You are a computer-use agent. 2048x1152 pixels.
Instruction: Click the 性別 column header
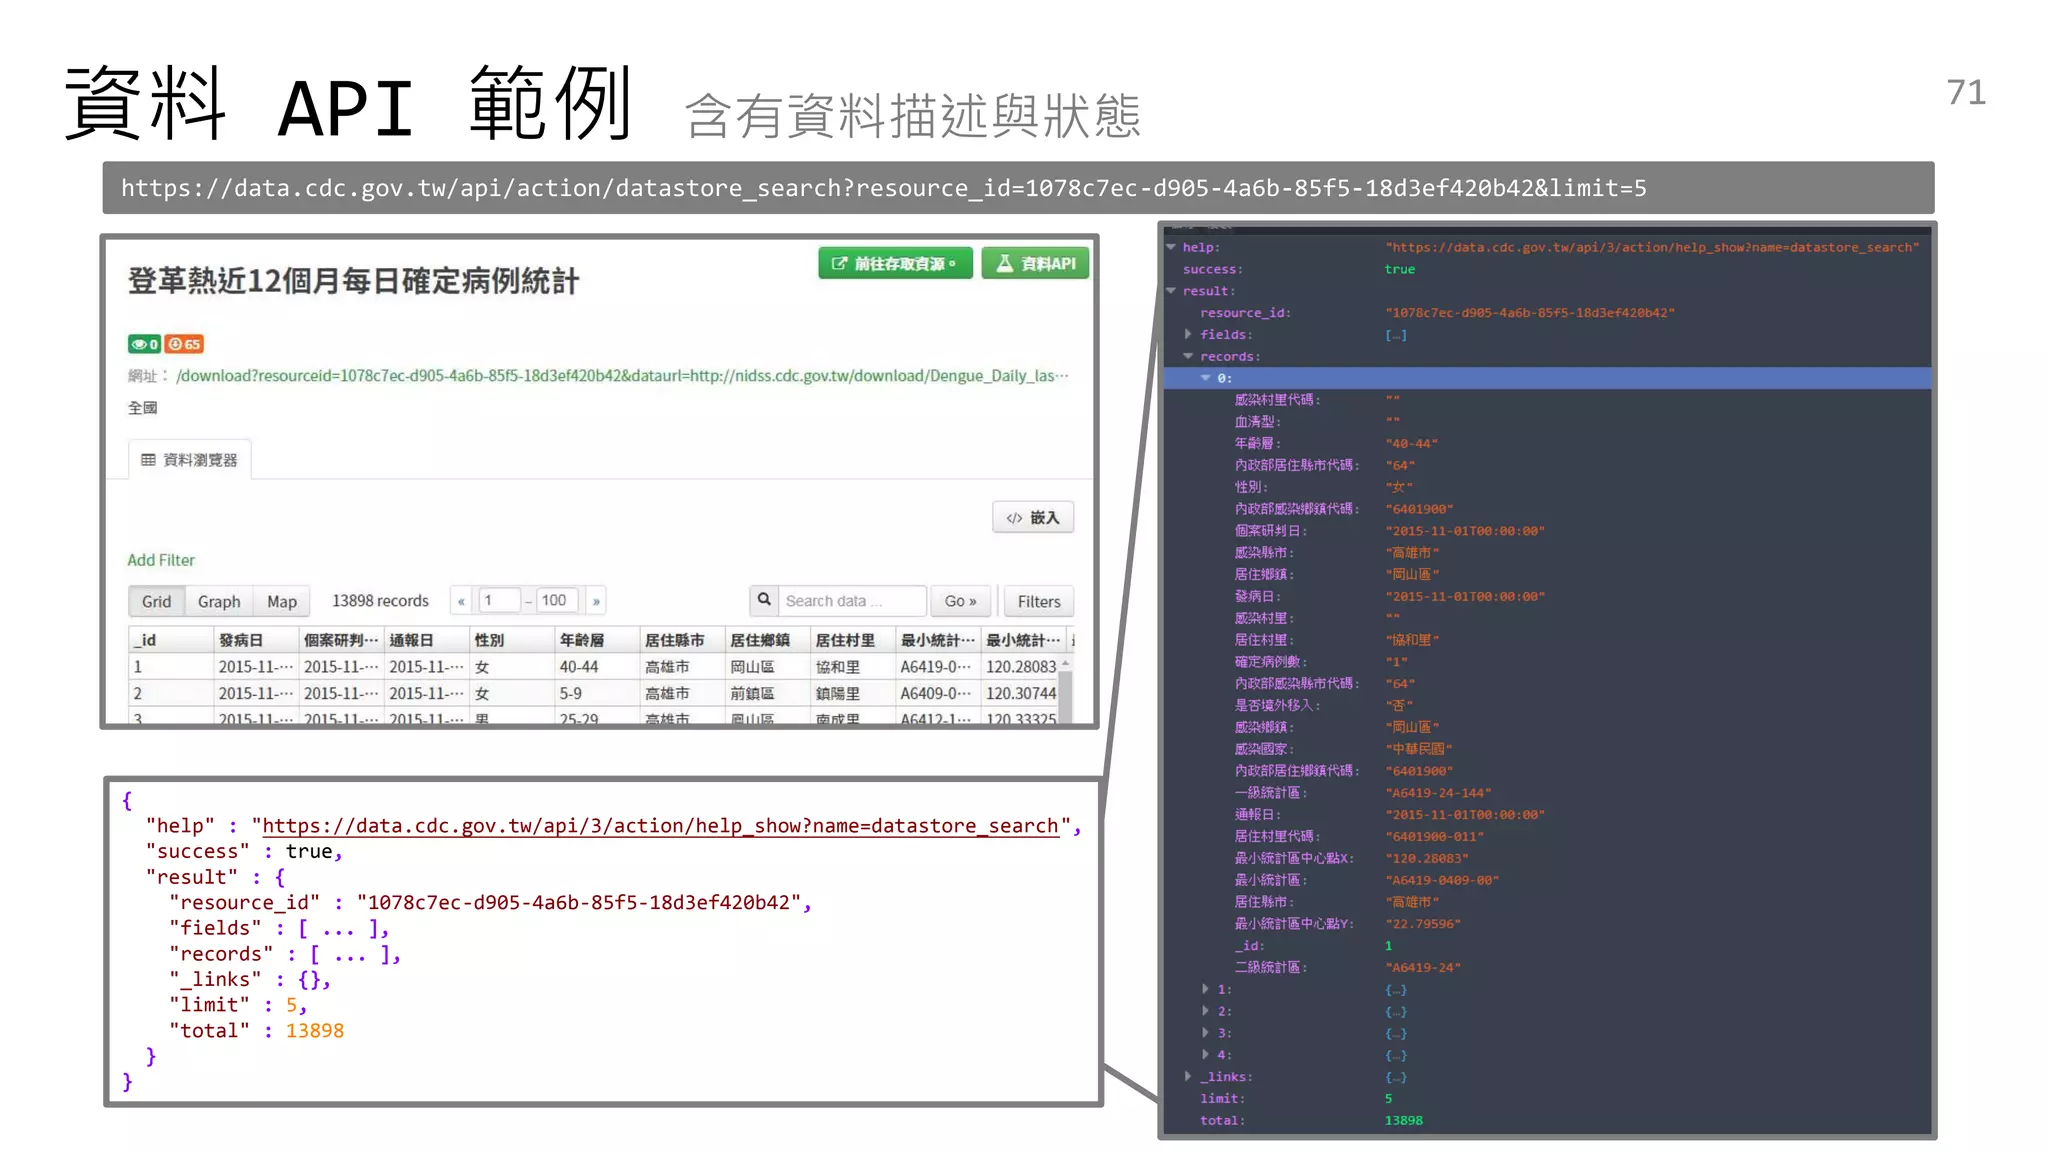pyautogui.click(x=512, y=640)
